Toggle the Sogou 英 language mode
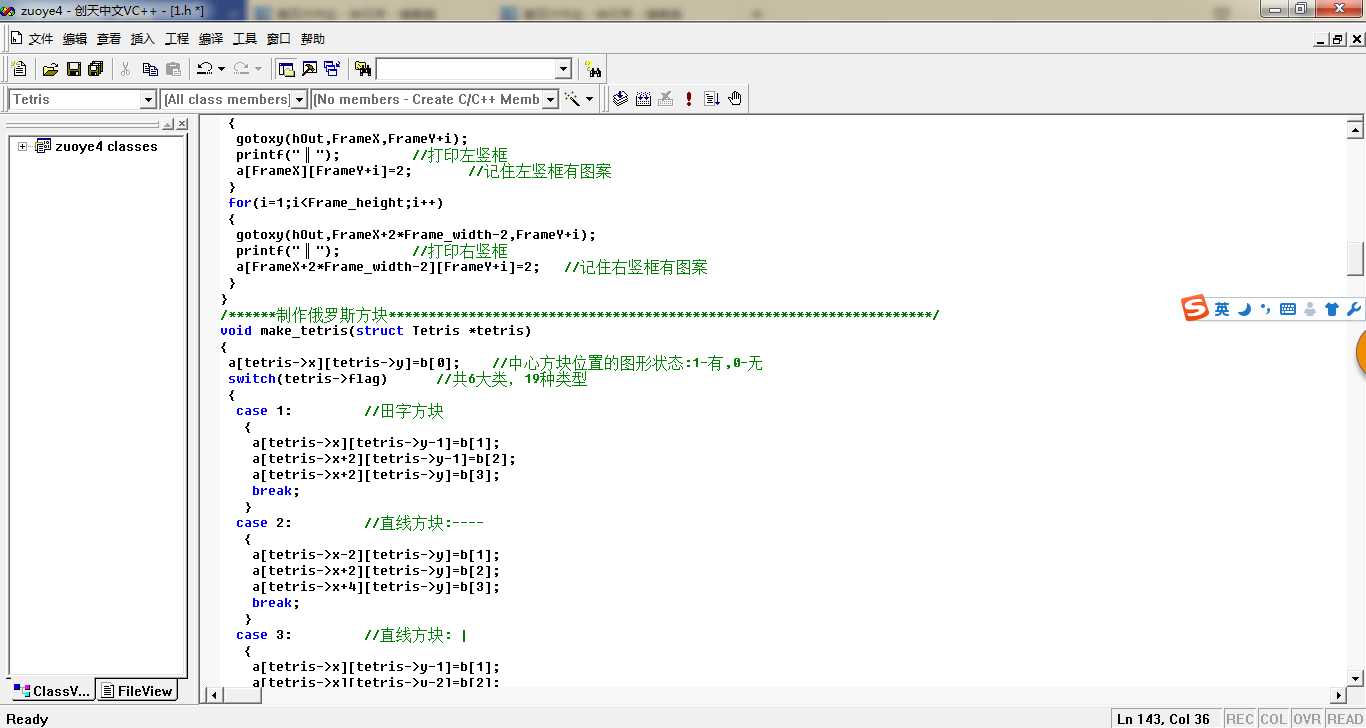This screenshot has height=728, width=1366. (1222, 309)
